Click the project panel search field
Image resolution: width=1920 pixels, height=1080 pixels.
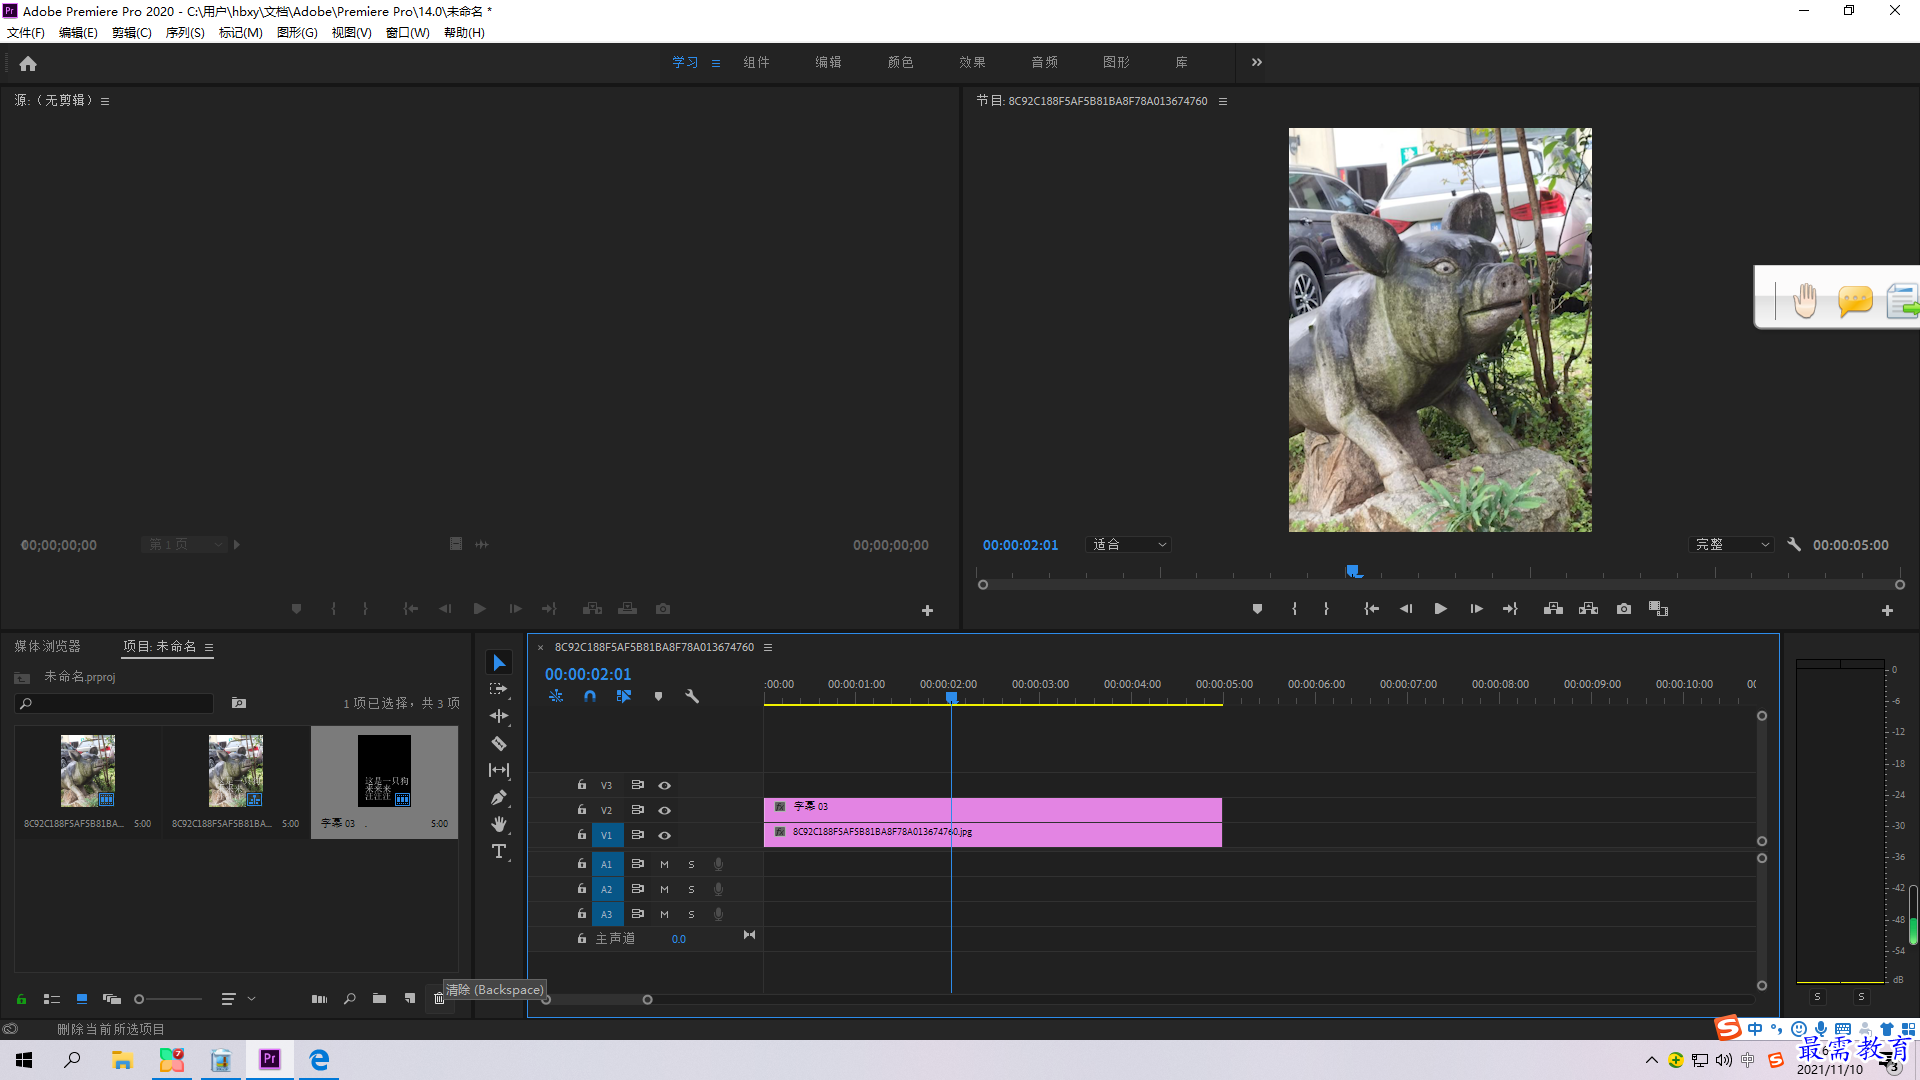tap(115, 704)
